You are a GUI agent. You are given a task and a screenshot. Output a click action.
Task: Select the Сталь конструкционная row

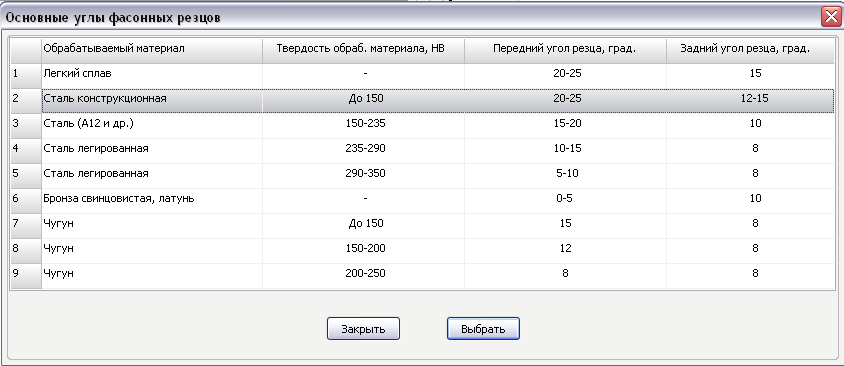pos(438,100)
